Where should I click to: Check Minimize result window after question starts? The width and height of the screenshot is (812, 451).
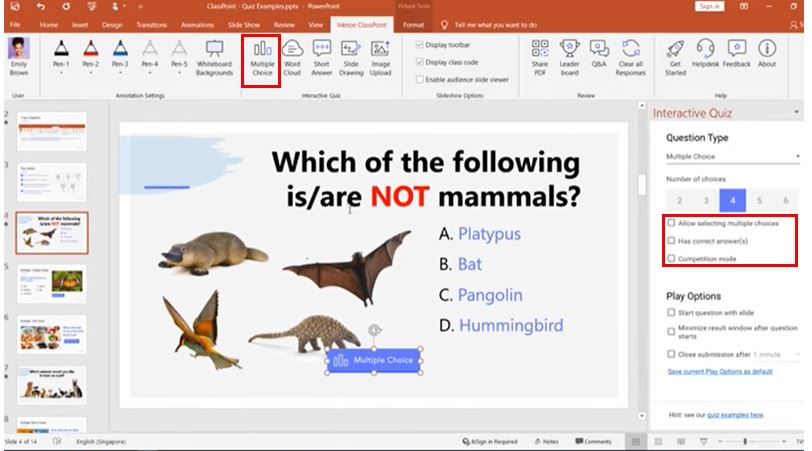[671, 331]
